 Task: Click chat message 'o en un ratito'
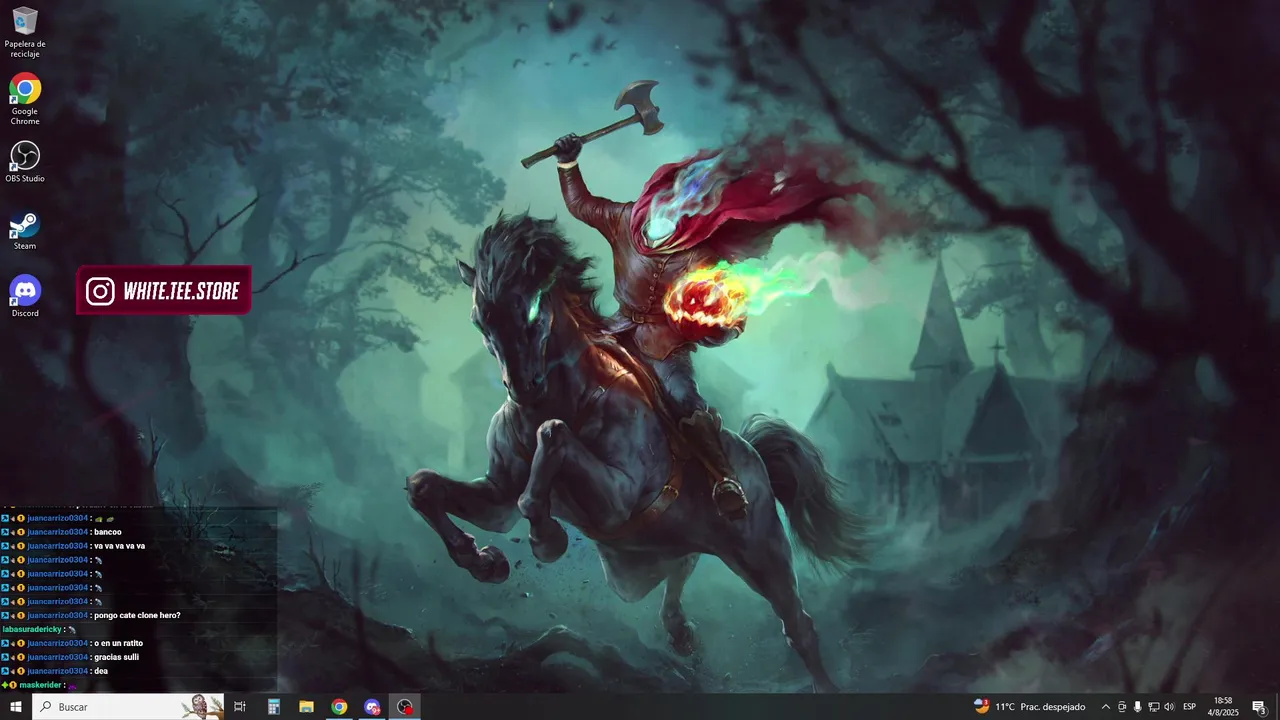119,643
